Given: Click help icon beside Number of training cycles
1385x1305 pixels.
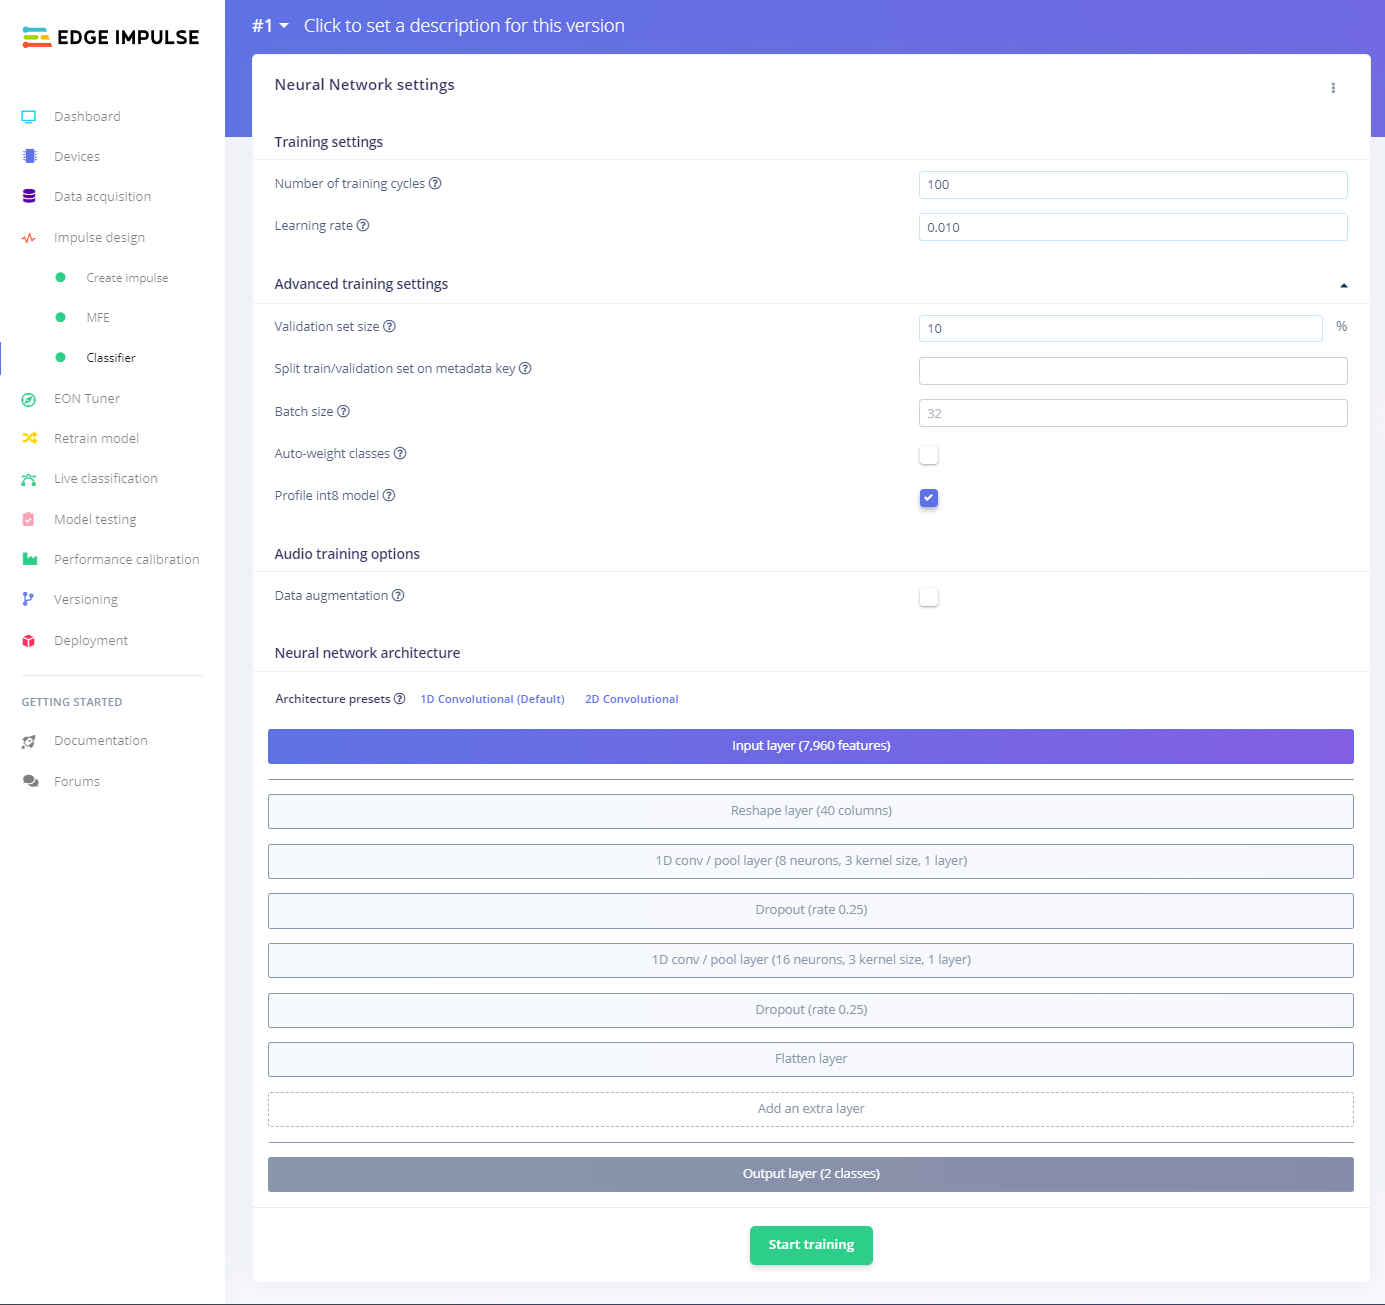Looking at the screenshot, I should [435, 184].
